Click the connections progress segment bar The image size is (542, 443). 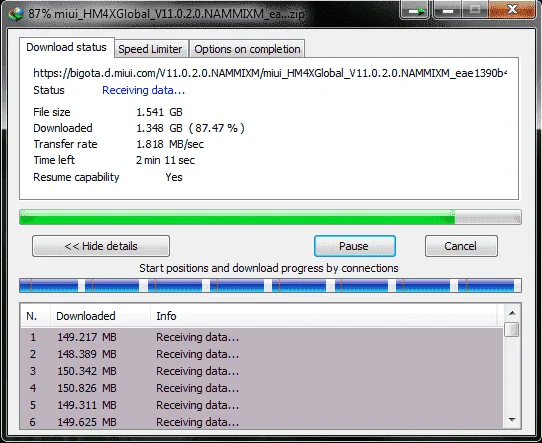click(270, 285)
